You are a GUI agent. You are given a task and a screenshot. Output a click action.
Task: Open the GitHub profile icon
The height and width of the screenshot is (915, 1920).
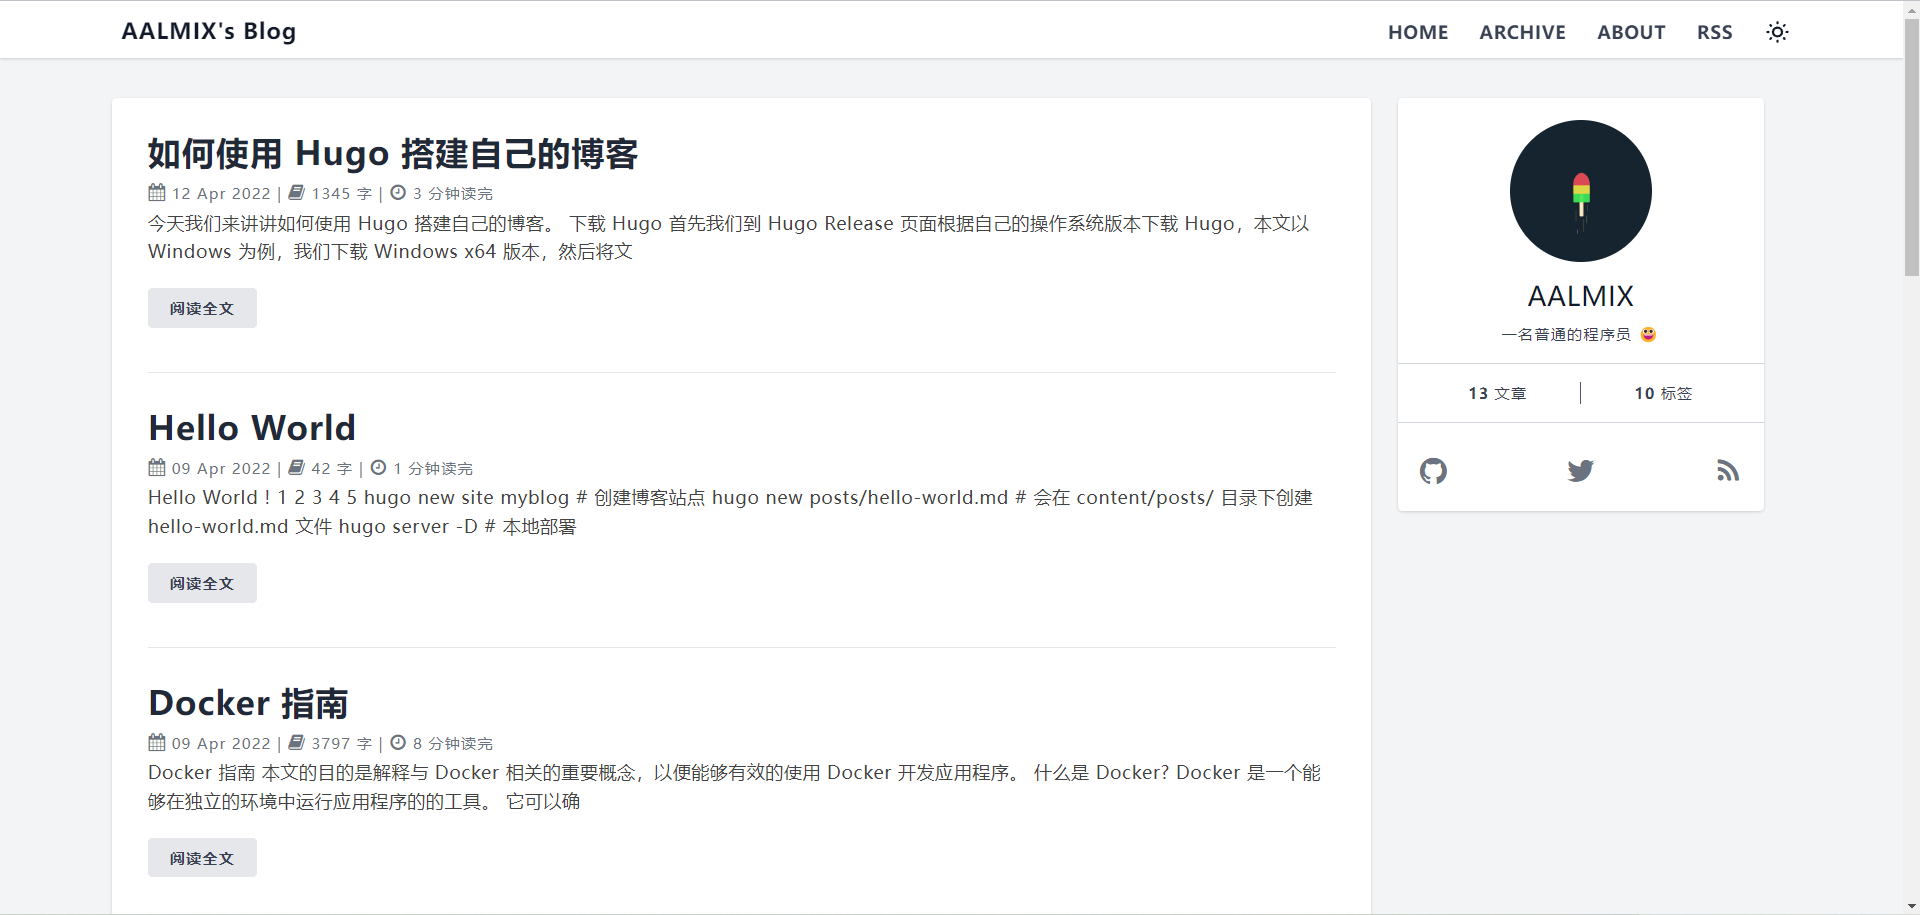pyautogui.click(x=1433, y=471)
